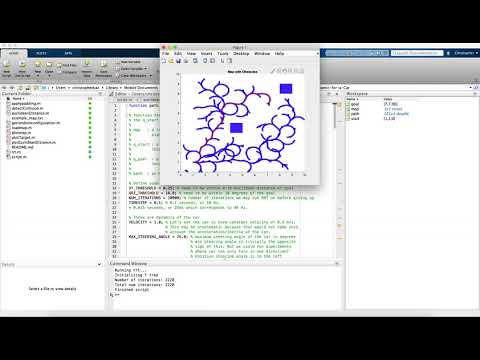The image size is (480, 360).
Task: Select README.md in Current Folder
Action: (22, 147)
